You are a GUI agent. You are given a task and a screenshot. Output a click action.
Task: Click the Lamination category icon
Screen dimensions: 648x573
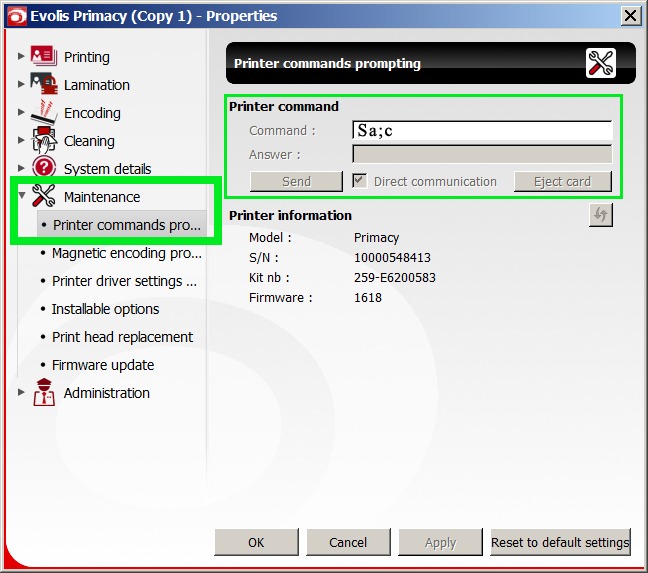(x=43, y=85)
